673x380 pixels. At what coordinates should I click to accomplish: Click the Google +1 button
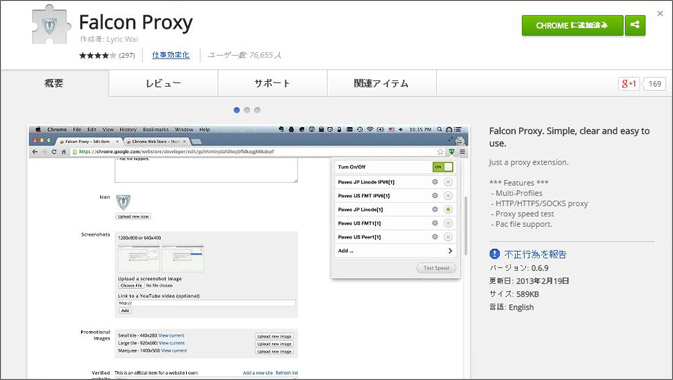[629, 84]
